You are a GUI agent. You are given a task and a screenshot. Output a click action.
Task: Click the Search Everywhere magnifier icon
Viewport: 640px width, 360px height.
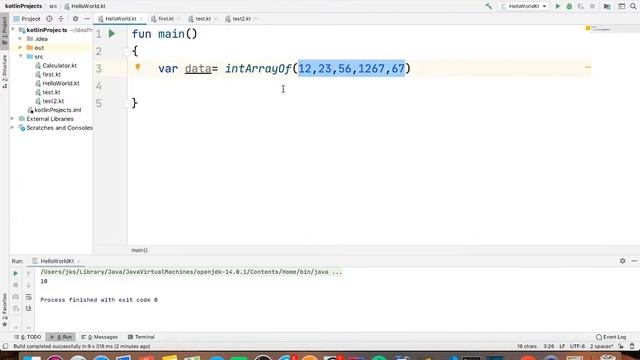633,6
